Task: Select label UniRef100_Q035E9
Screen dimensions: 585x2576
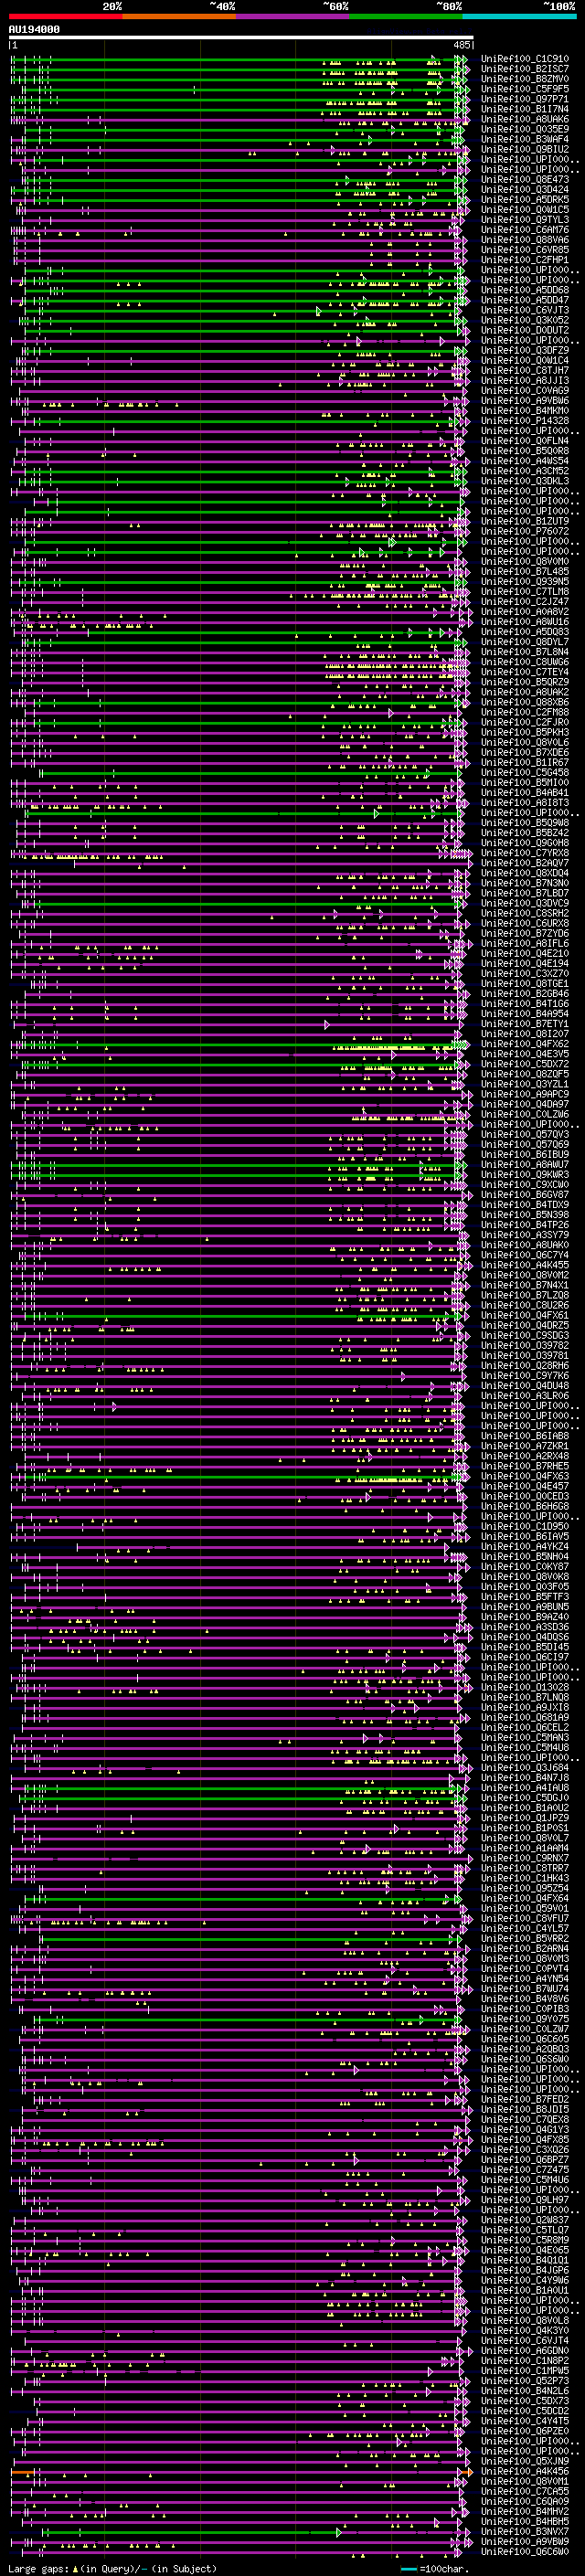Action: coord(525,130)
